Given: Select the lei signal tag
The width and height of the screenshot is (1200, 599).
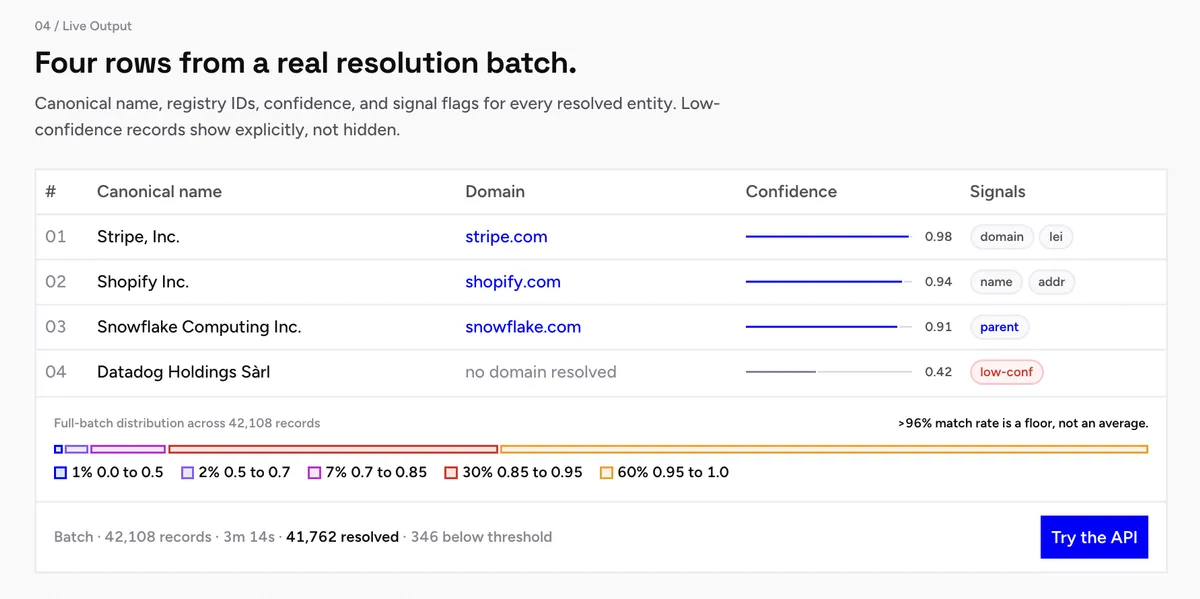Looking at the screenshot, I should click(1056, 237).
